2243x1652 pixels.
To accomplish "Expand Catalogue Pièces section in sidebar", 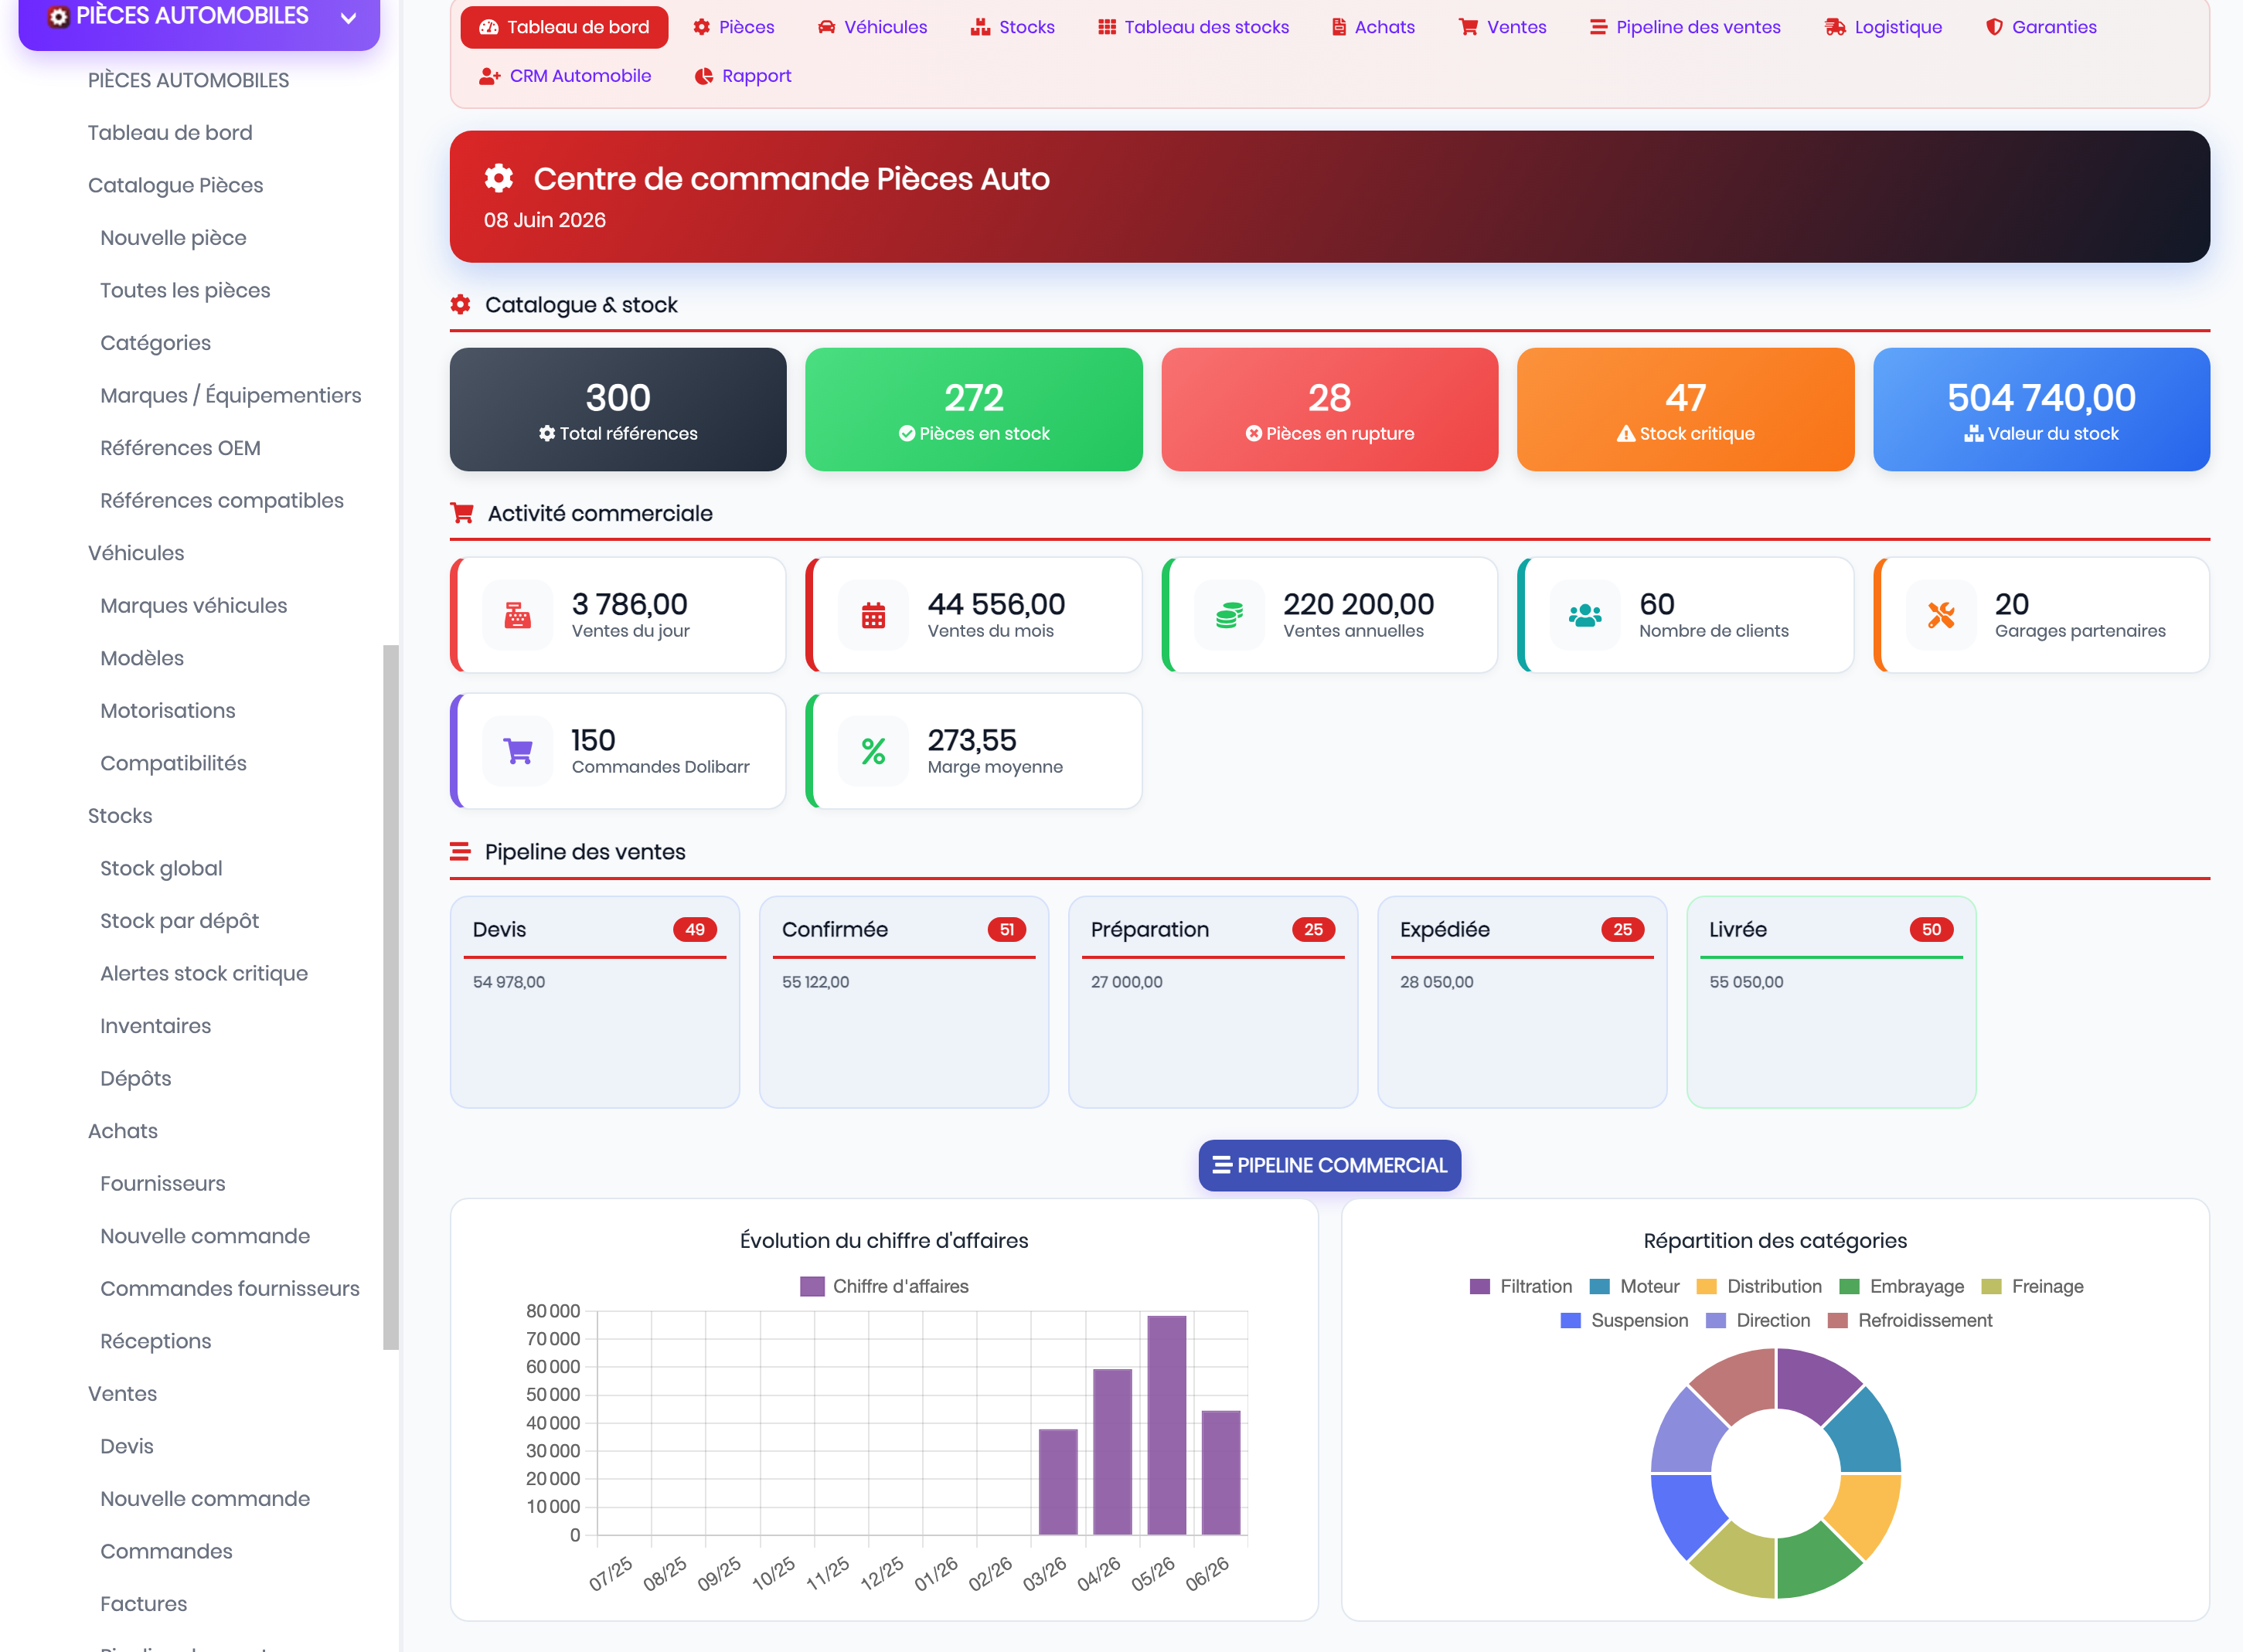I will tap(175, 185).
